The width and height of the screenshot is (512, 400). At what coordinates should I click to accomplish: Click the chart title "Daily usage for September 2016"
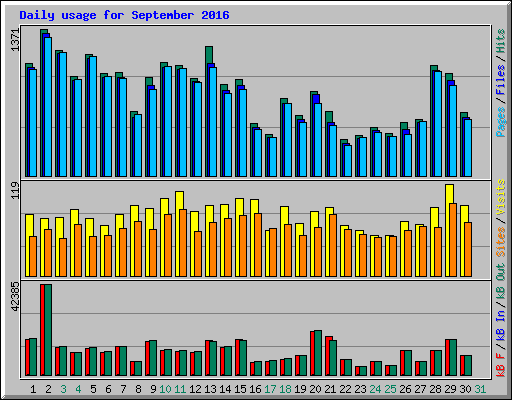[x=124, y=15]
